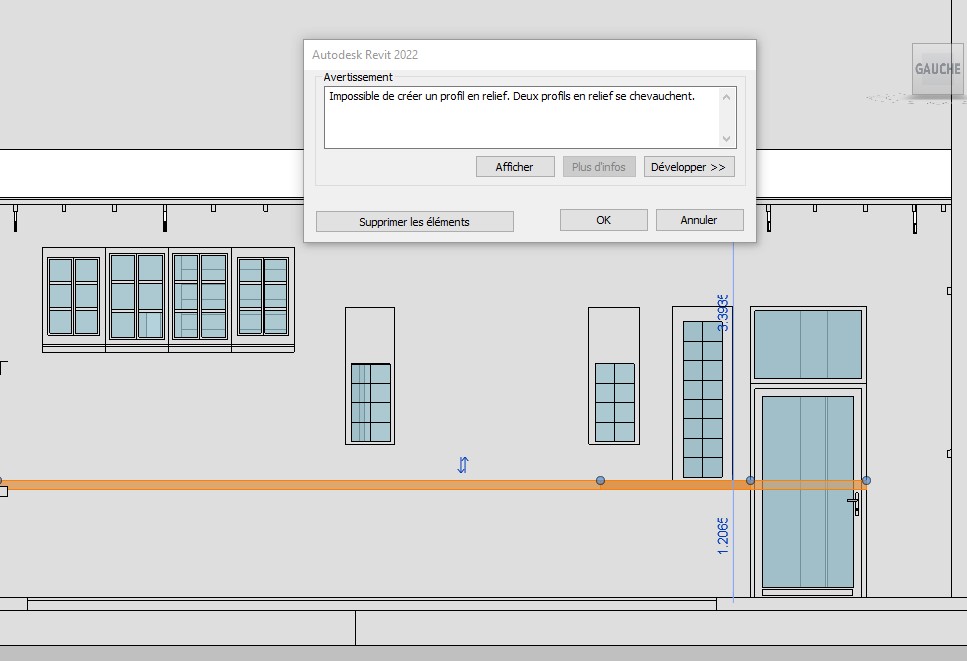
Task: Click the 1.206 temporary dimension value
Action: (723, 536)
